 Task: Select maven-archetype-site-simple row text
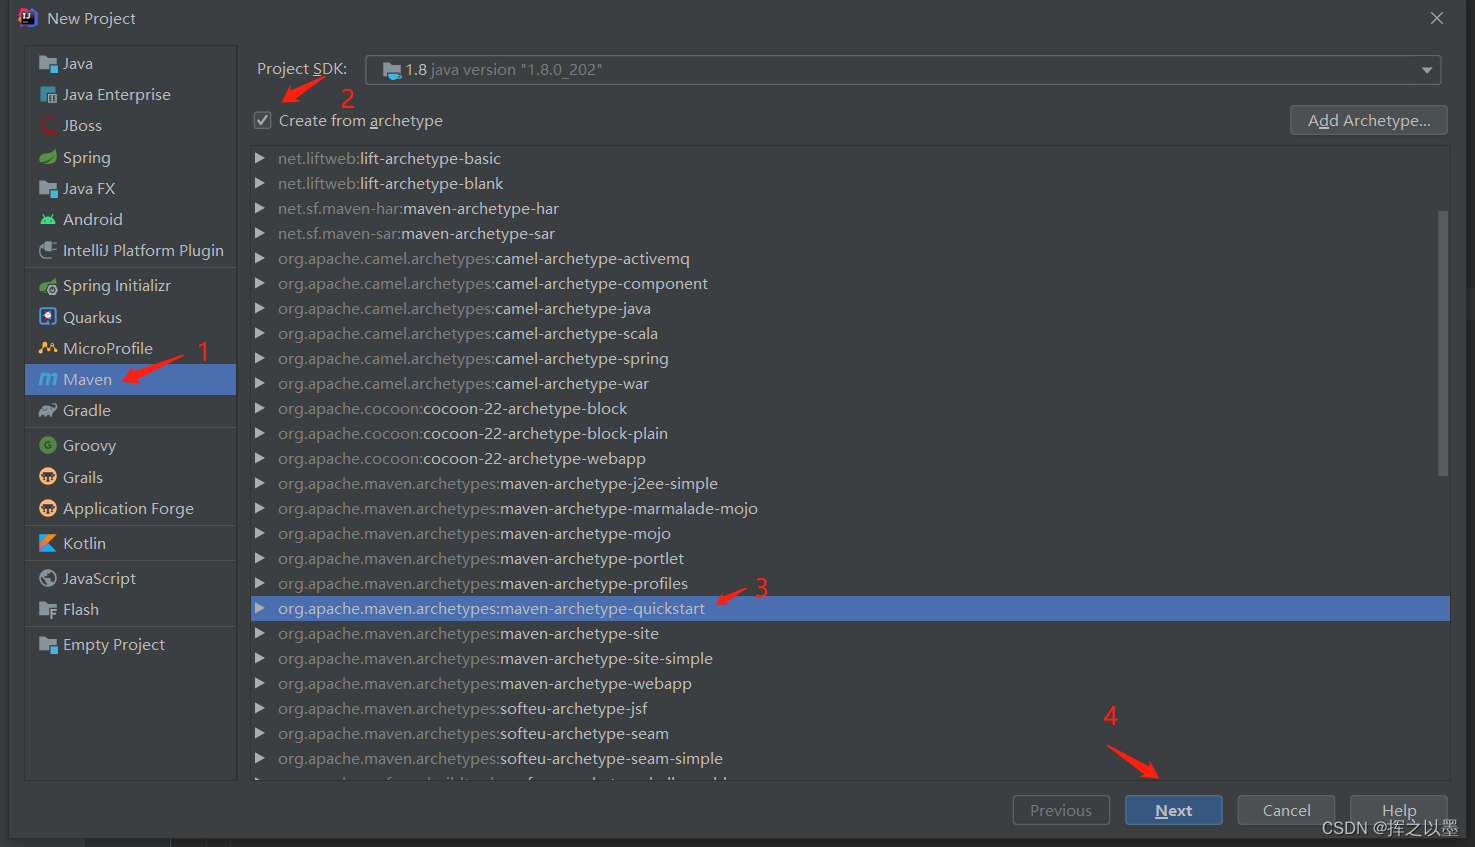[x=495, y=659]
